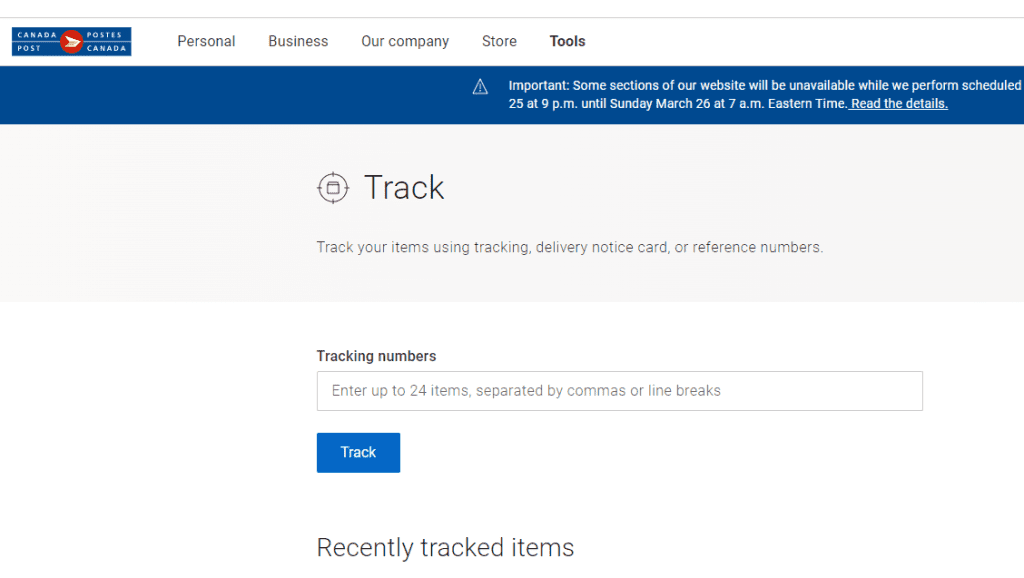Screen dimensions: 1024x578
Task: Open Read the details link
Action: [896, 103]
